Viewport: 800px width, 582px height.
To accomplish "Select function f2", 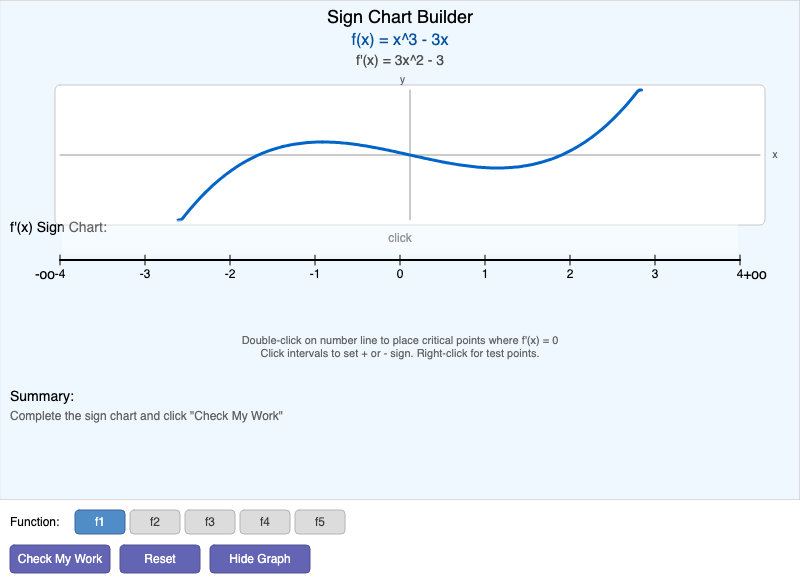I will click(x=155, y=521).
